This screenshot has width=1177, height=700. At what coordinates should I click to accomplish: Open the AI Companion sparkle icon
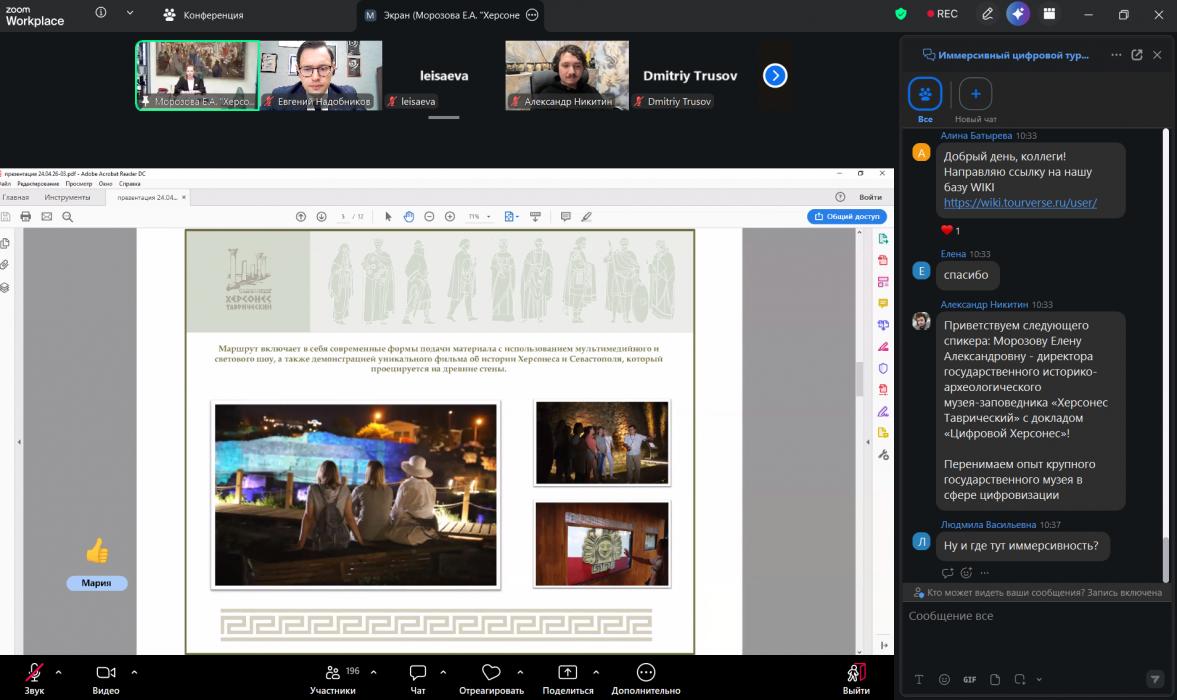[x=1018, y=14]
